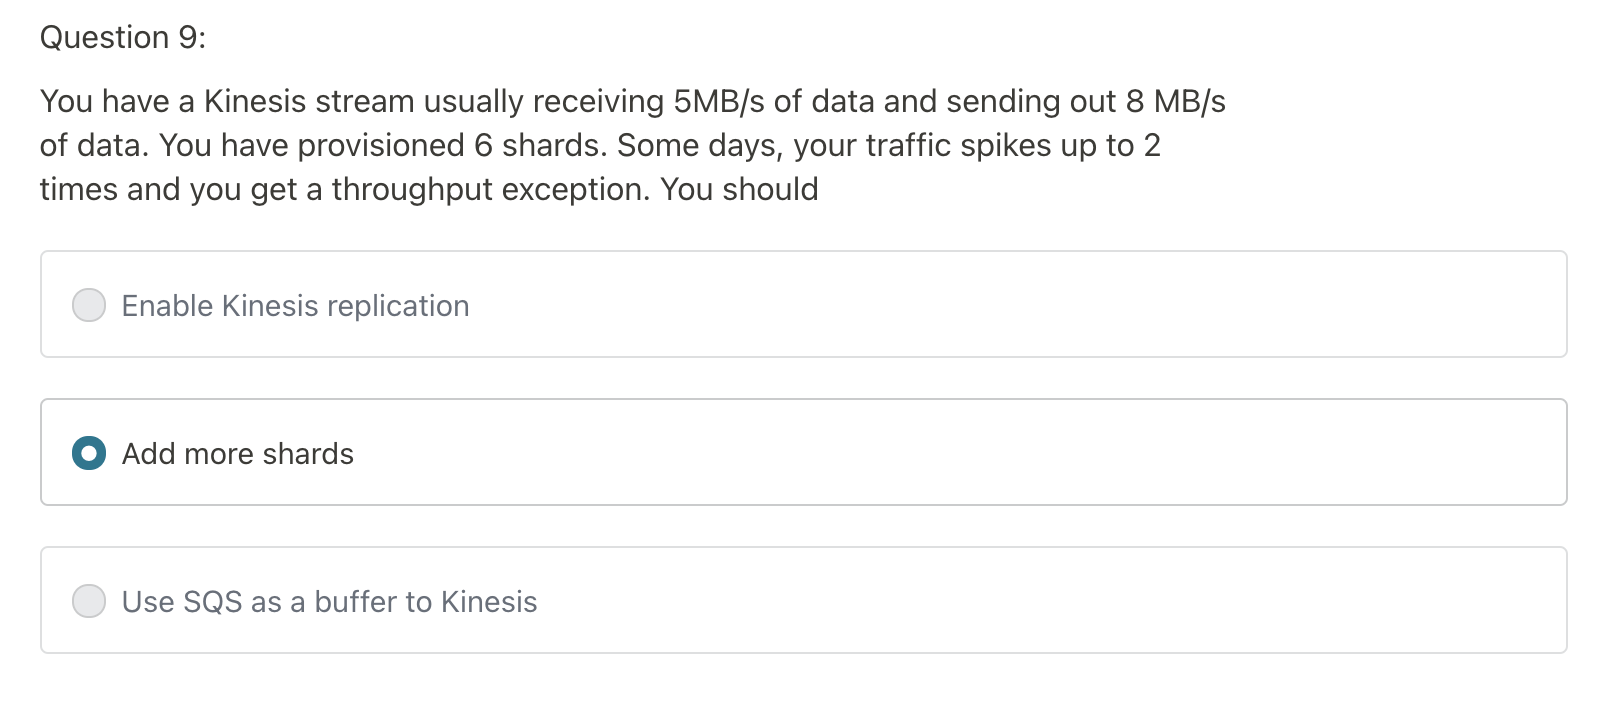The height and width of the screenshot is (706, 1610).
Task: Click the '5MB/s' text in the question
Action: pos(718,101)
